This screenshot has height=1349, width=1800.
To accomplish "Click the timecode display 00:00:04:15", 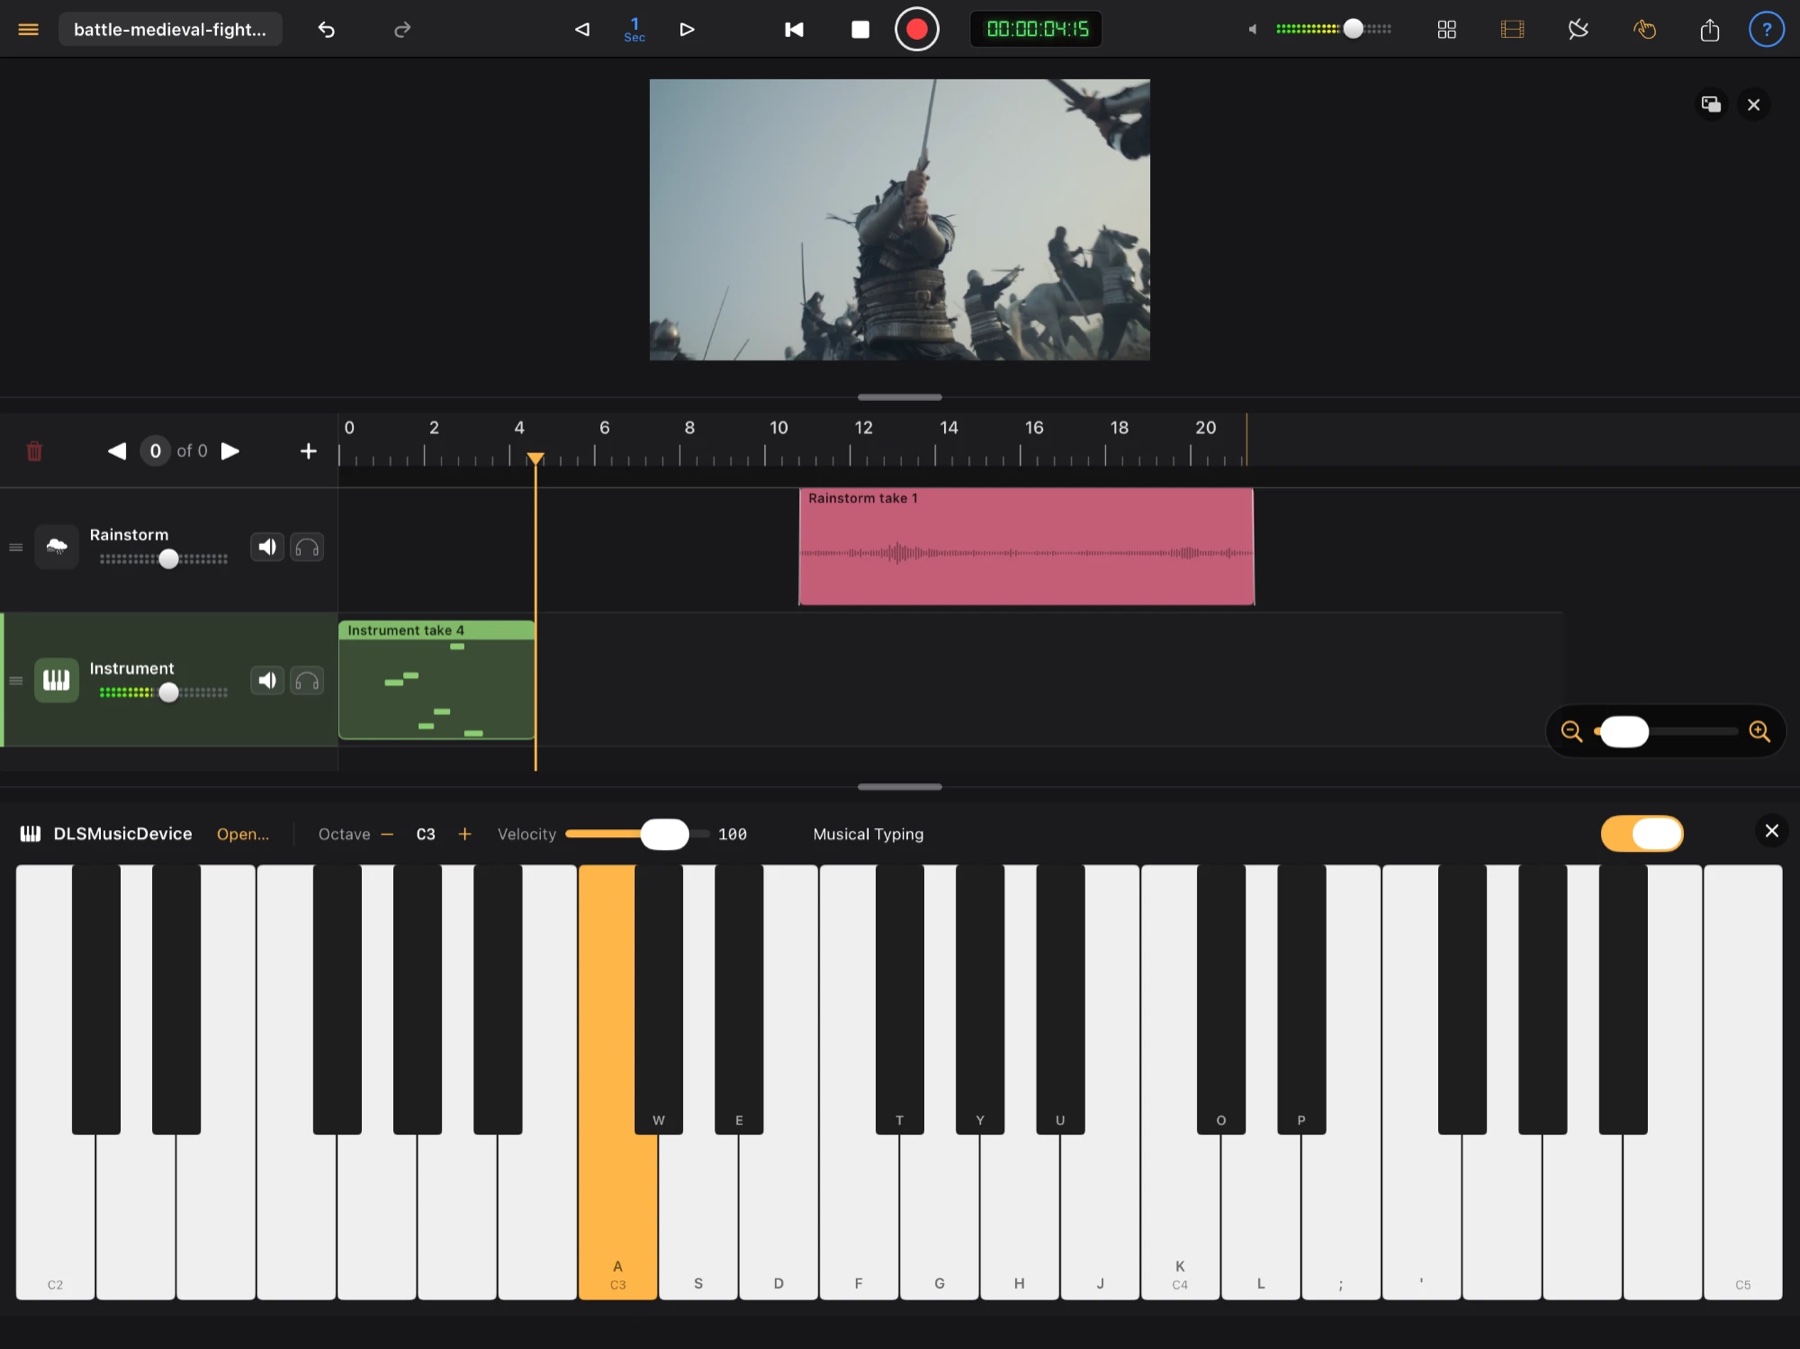I will pyautogui.click(x=1037, y=29).
